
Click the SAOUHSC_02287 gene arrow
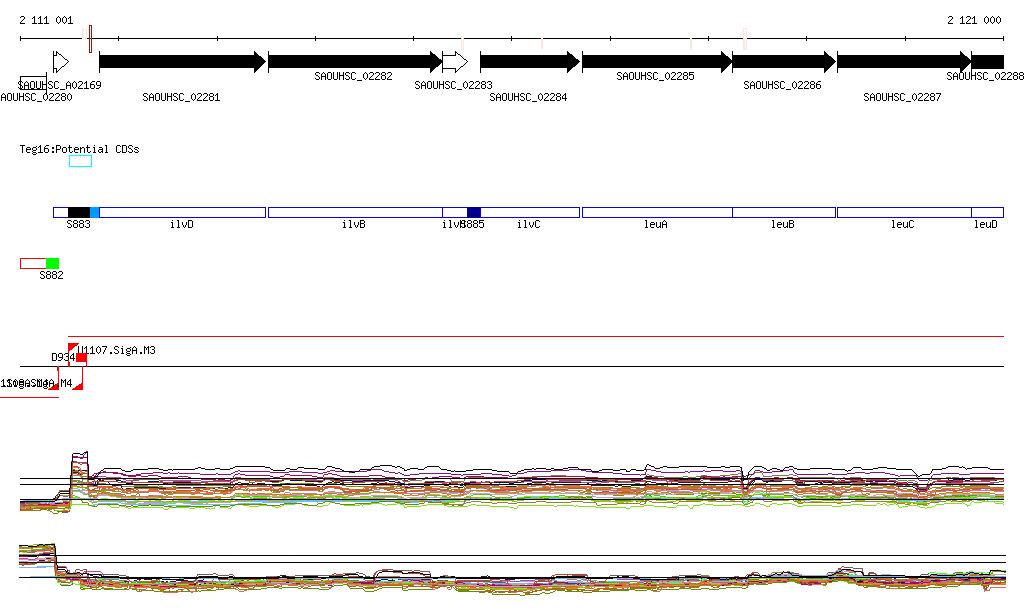pyautogui.click(x=904, y=62)
